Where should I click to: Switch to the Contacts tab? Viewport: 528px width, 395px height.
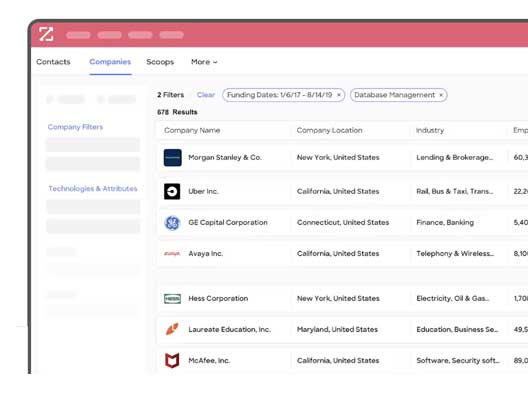[53, 62]
